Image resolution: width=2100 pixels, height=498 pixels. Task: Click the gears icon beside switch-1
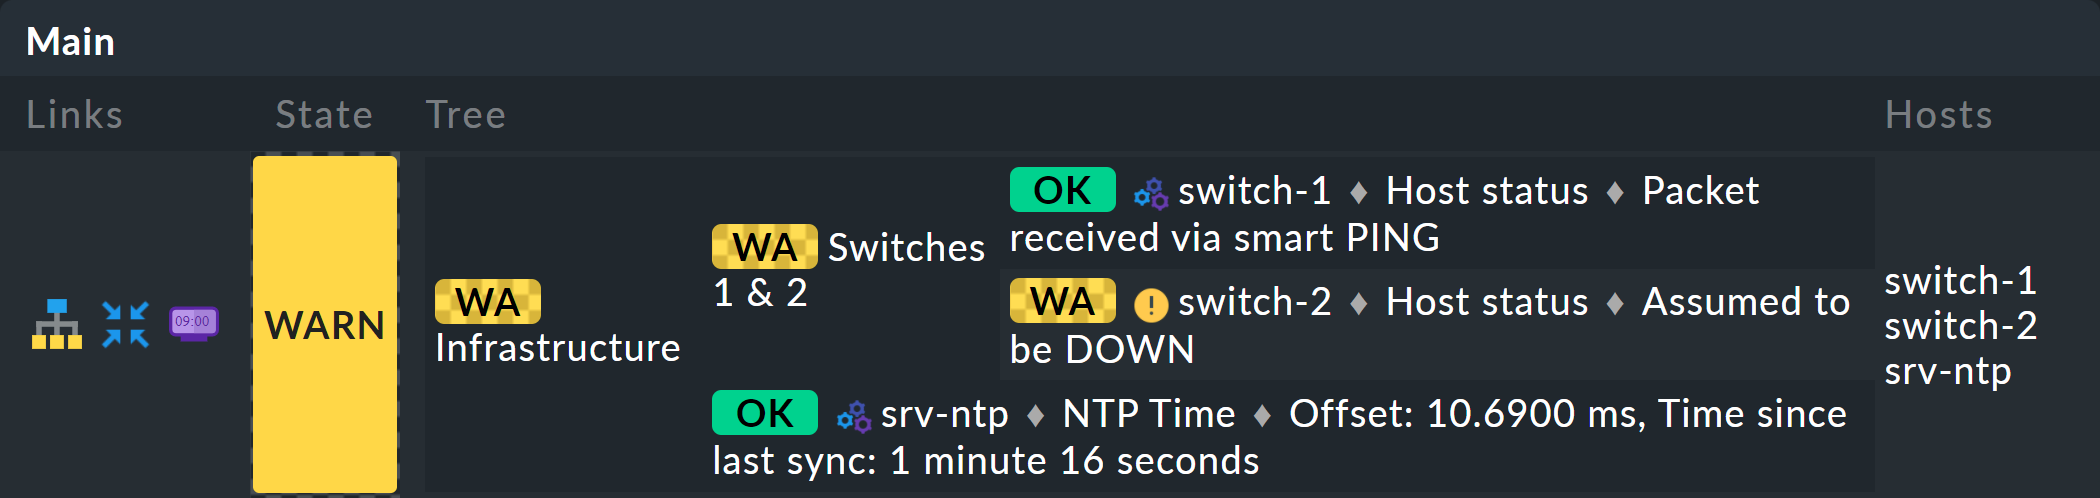[x=1151, y=193]
